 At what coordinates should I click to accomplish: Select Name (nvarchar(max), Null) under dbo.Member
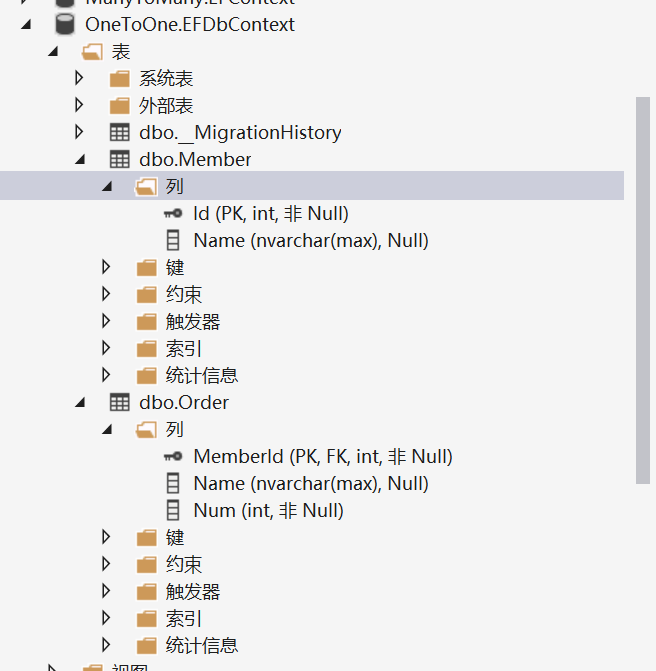310,240
